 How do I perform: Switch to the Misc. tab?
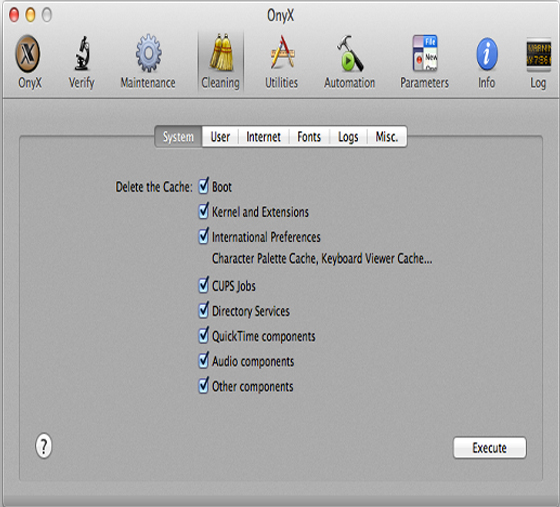point(387,136)
